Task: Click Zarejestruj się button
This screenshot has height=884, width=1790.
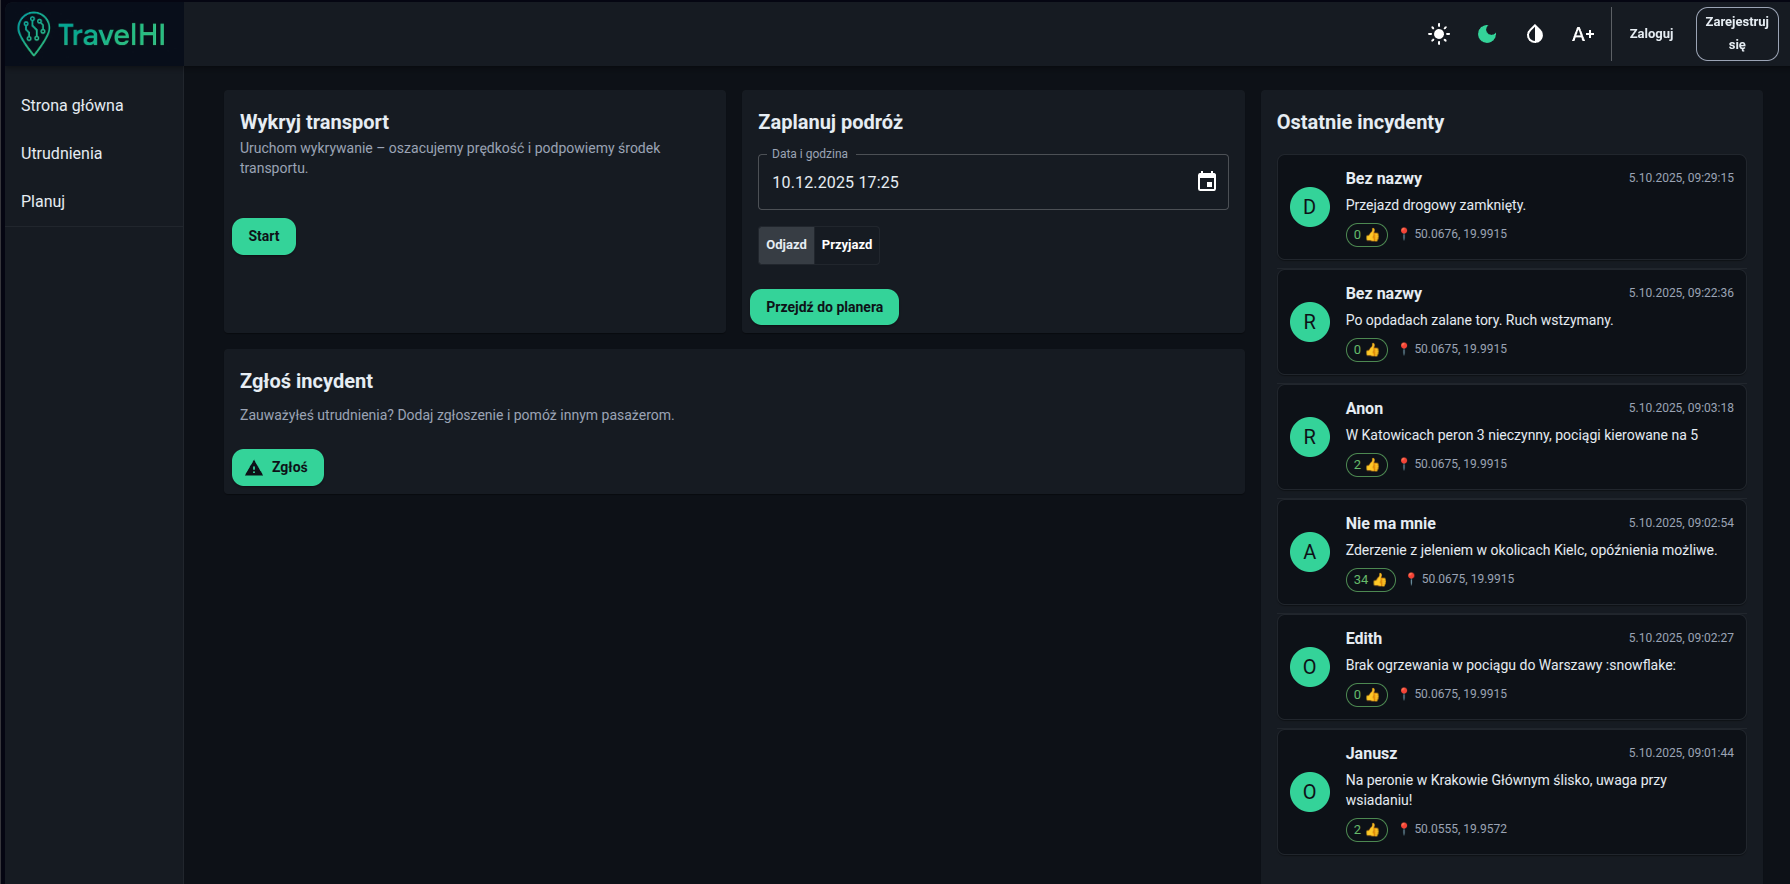Action: tap(1737, 34)
